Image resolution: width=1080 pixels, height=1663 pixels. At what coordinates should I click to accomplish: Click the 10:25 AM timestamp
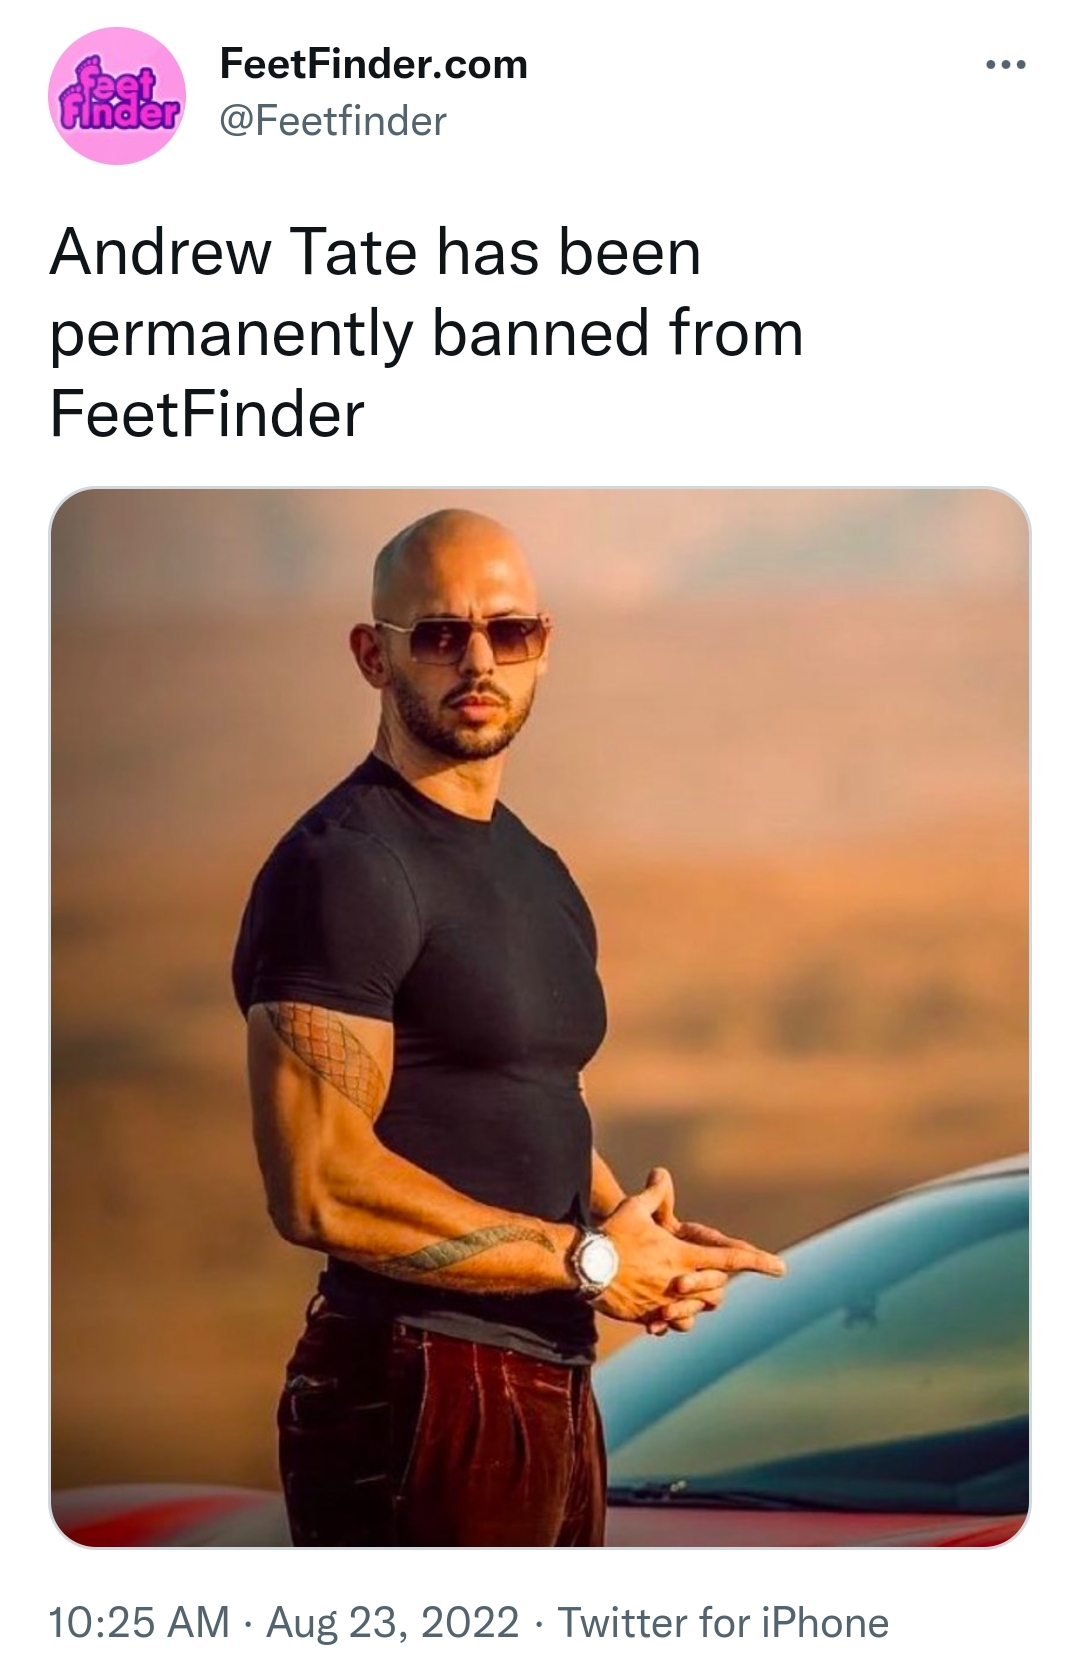(139, 1622)
